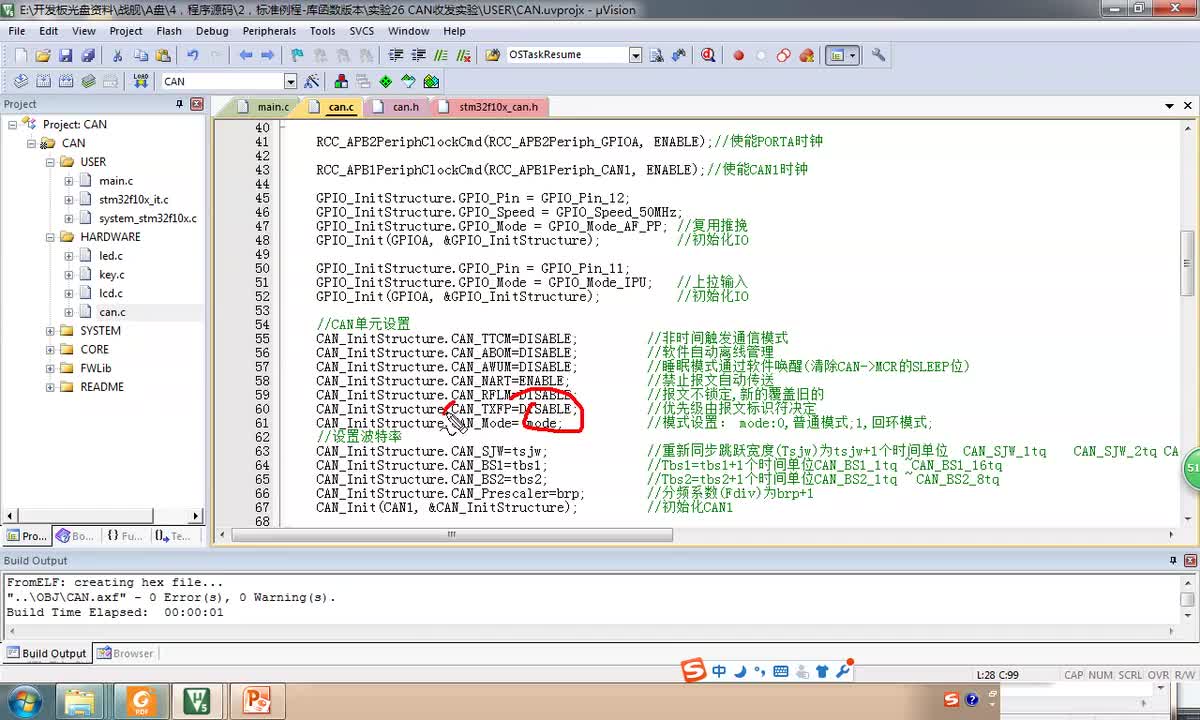1200x720 pixels.
Task: Open Manage Run-Time Environment green diamond icon
Action: tap(386, 81)
